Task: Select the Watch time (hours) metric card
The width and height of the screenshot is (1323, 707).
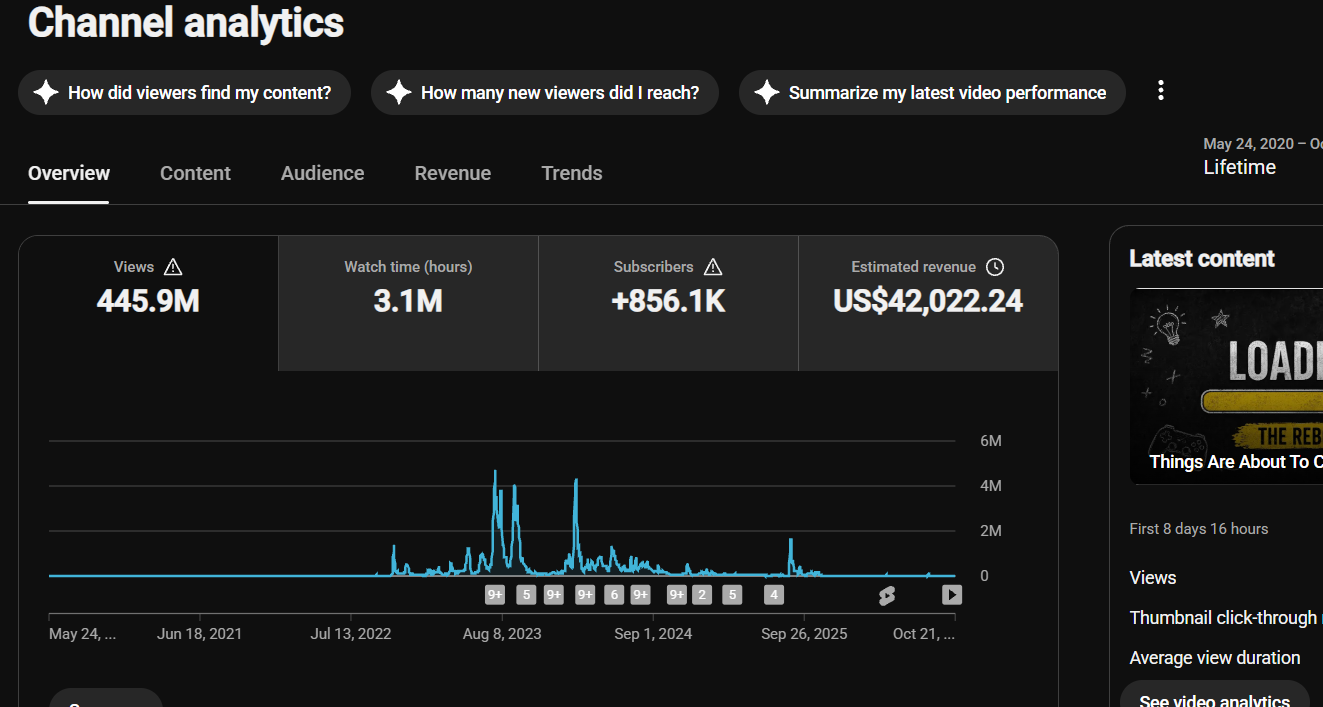Action: point(408,303)
